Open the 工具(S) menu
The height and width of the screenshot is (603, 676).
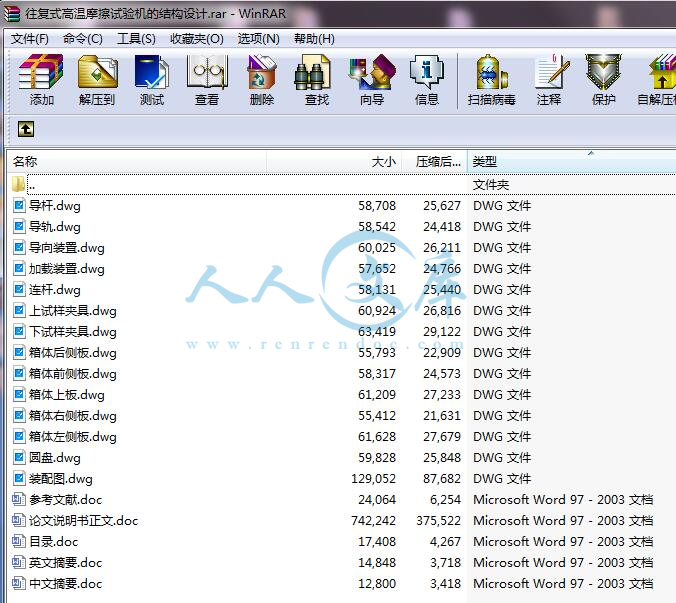pyautogui.click(x=136, y=39)
